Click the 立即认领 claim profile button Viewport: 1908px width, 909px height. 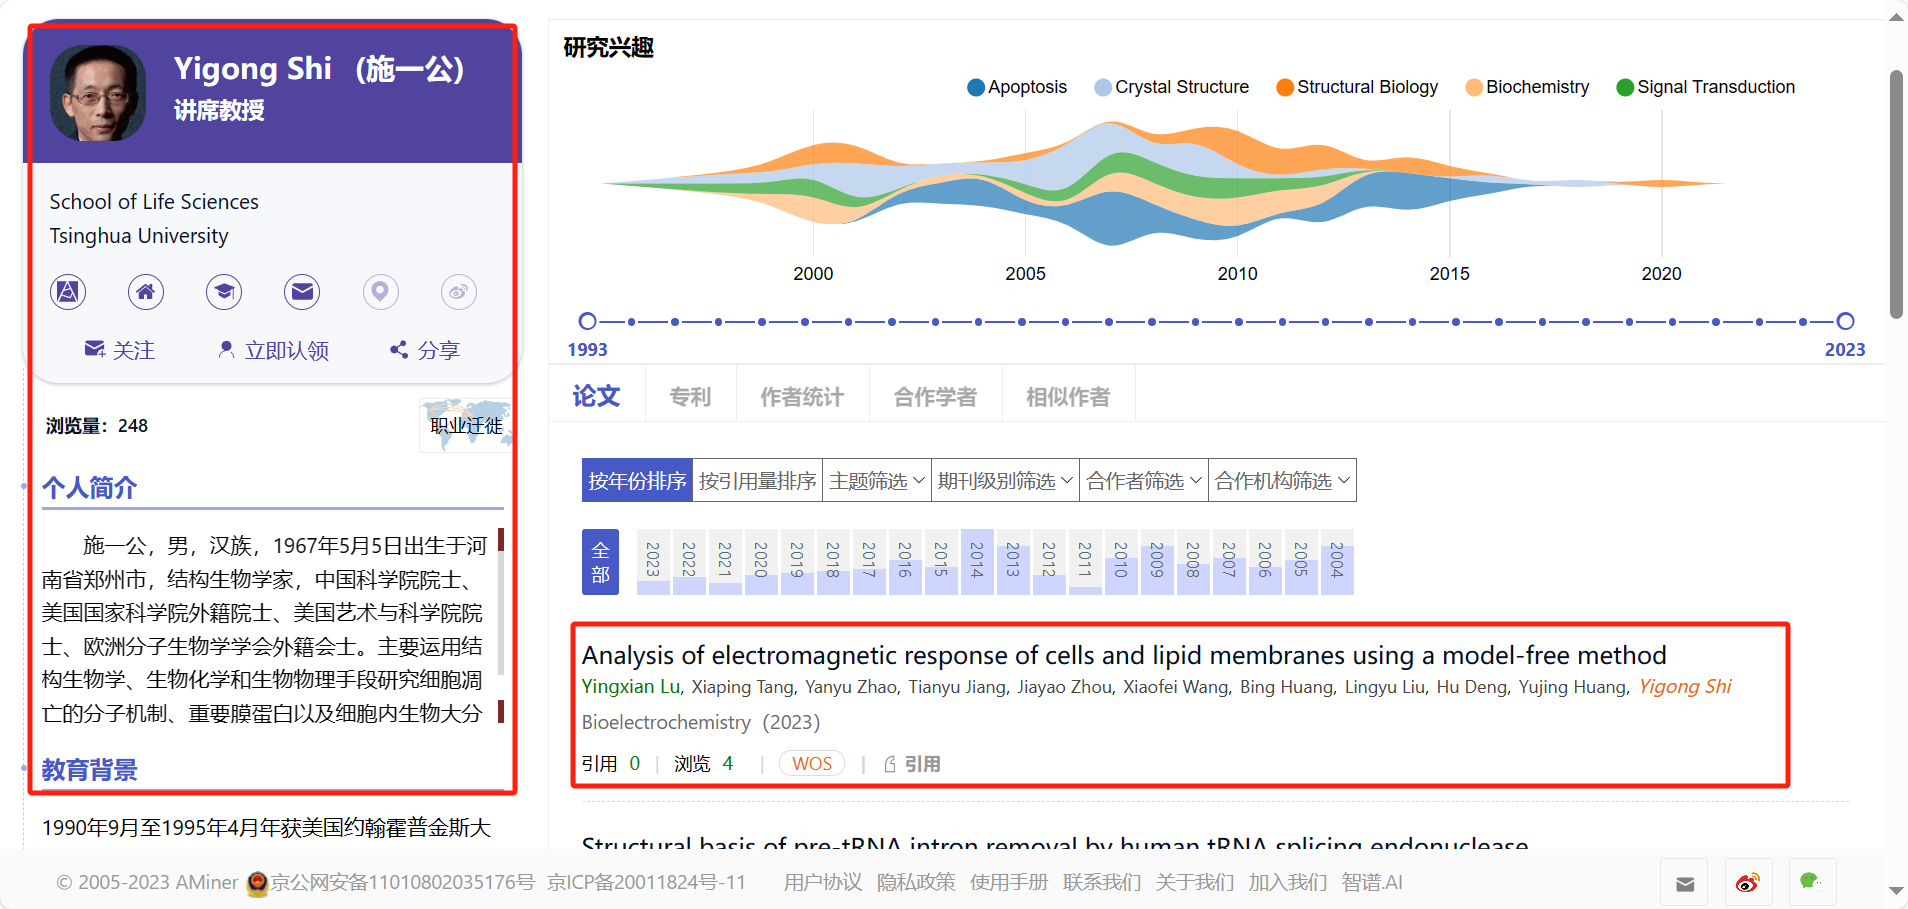click(x=274, y=350)
